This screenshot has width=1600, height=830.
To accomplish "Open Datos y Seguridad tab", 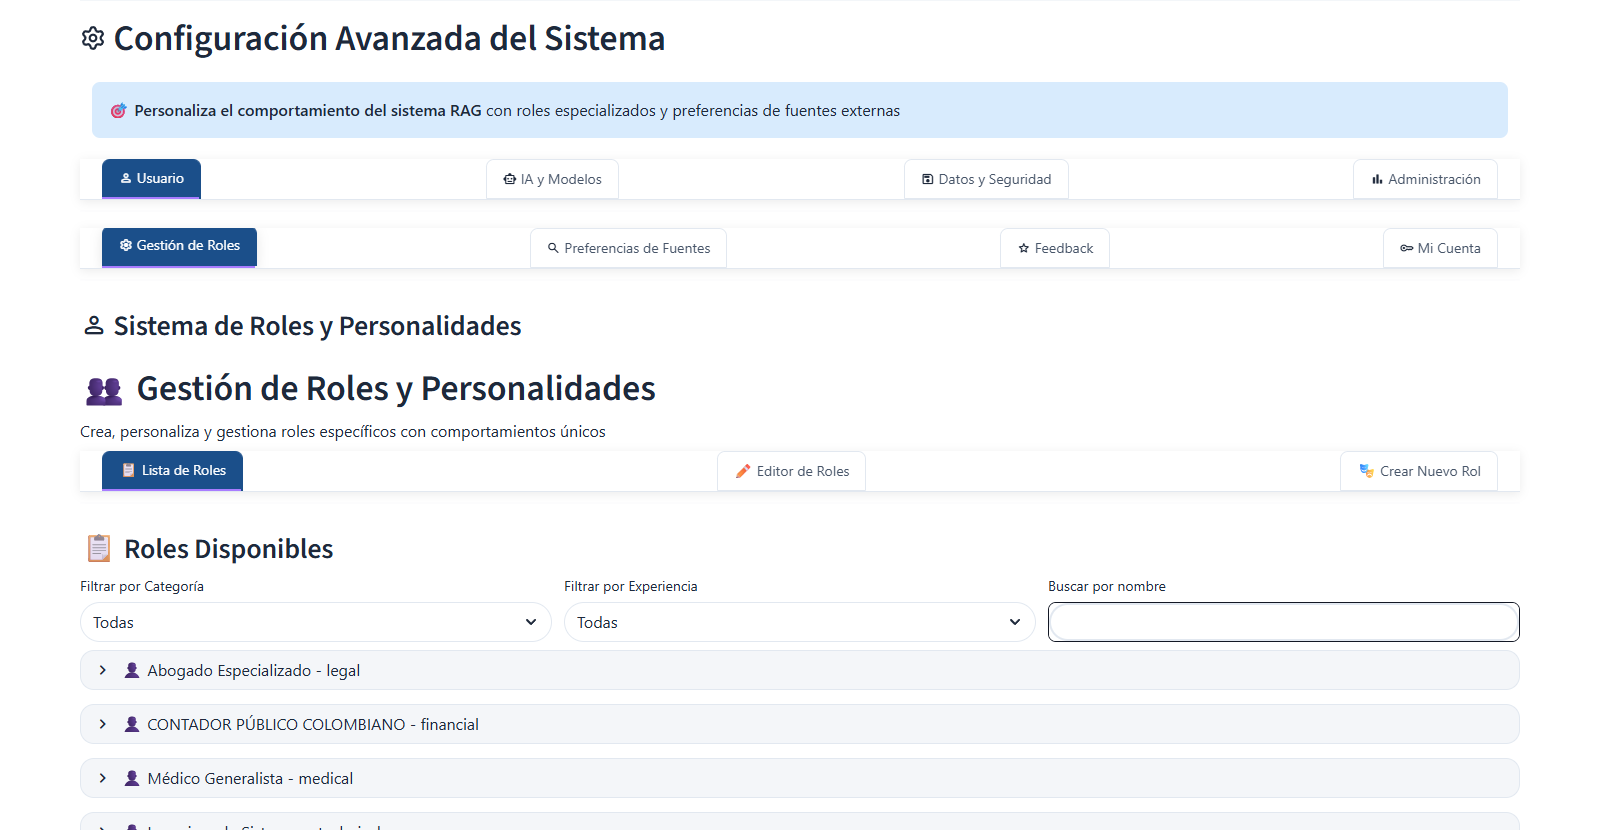I will click(986, 179).
